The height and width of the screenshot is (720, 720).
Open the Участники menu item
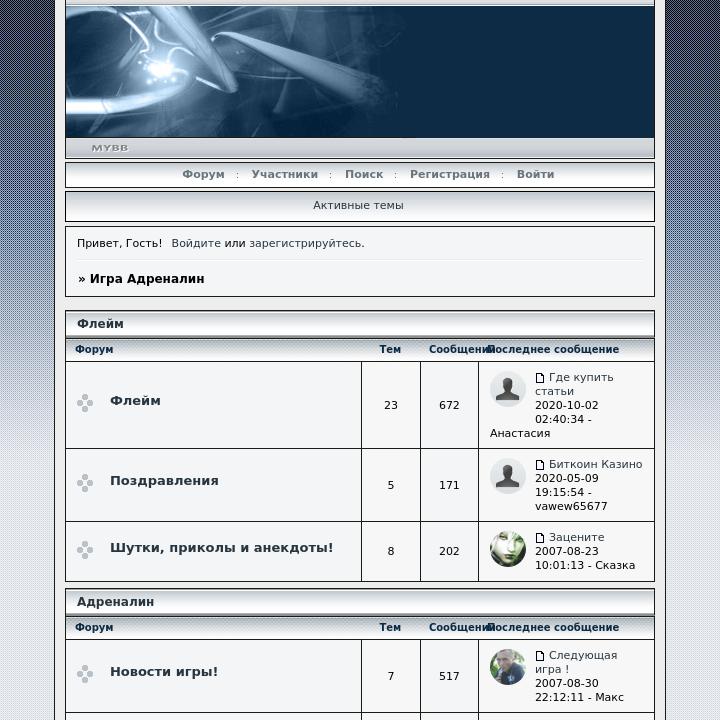tap(285, 174)
